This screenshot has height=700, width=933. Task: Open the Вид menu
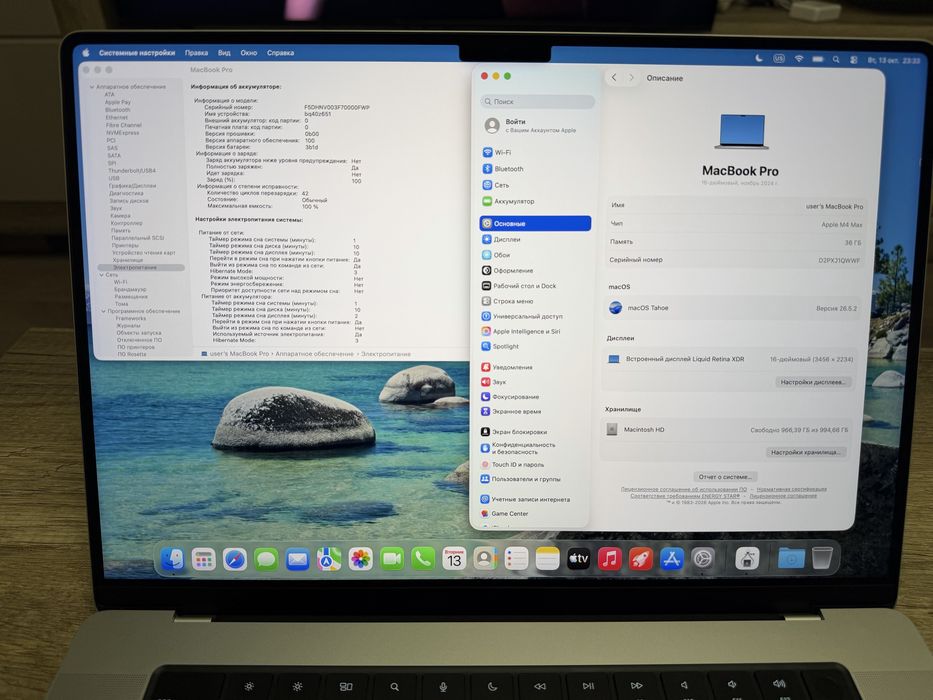224,53
